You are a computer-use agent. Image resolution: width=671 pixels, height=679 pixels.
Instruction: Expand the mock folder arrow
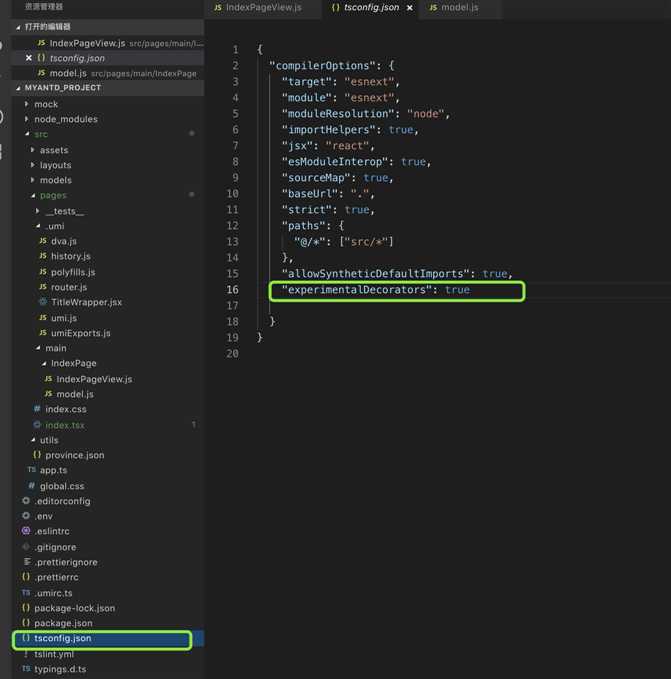point(26,104)
